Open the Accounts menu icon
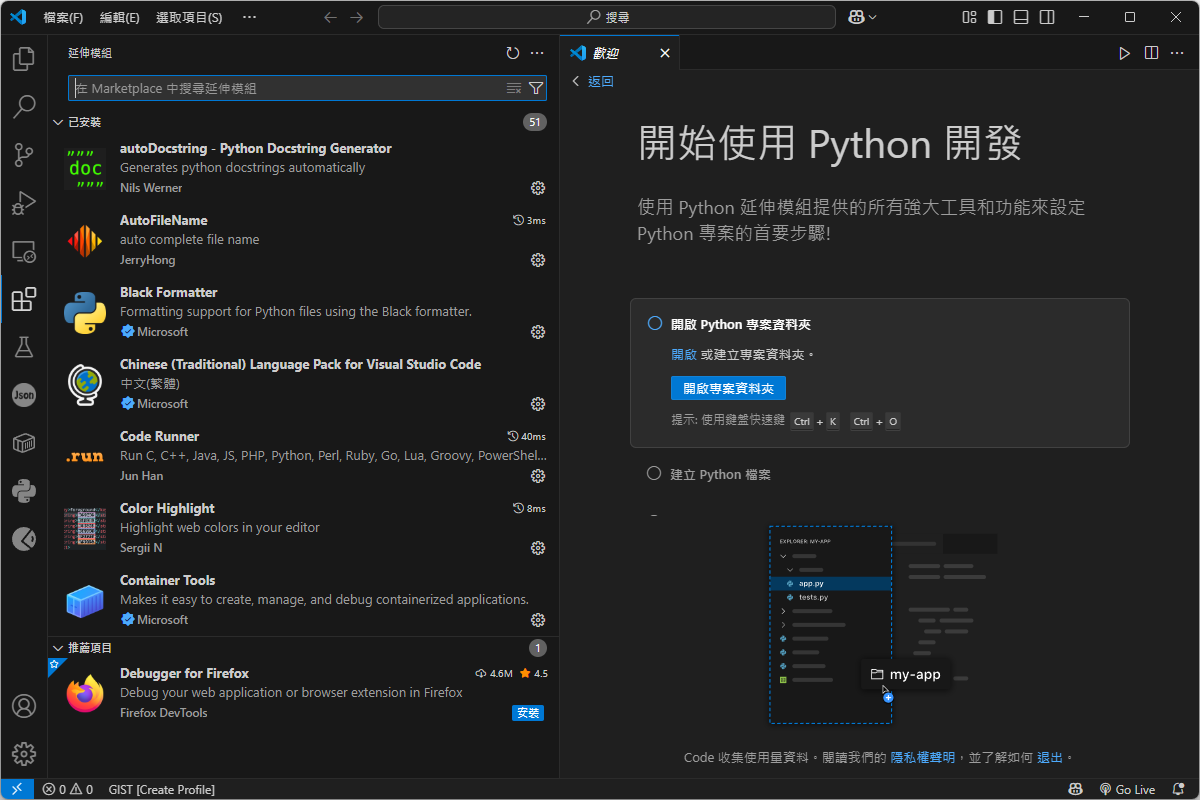 click(23, 706)
